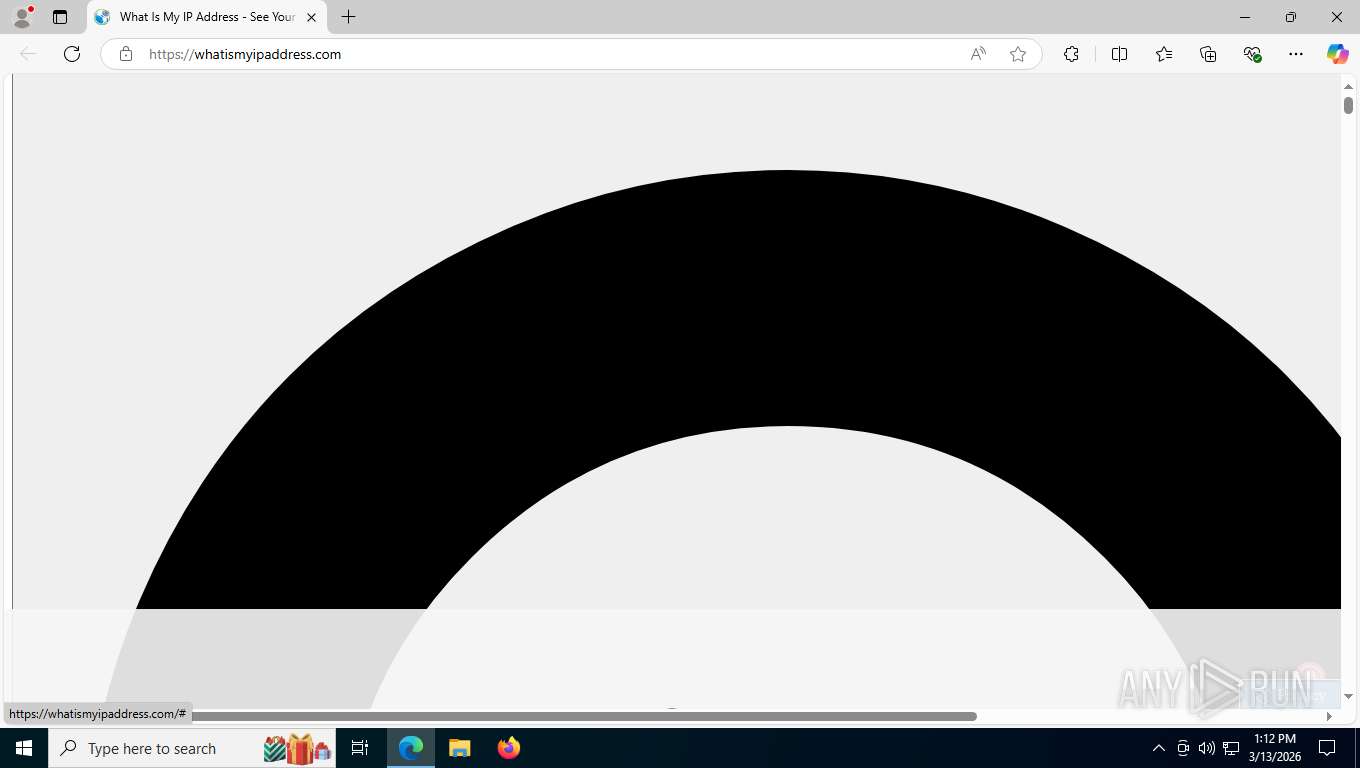The image size is (1360, 768).
Task: Minimize the Edge window
Action: [x=1245, y=17]
